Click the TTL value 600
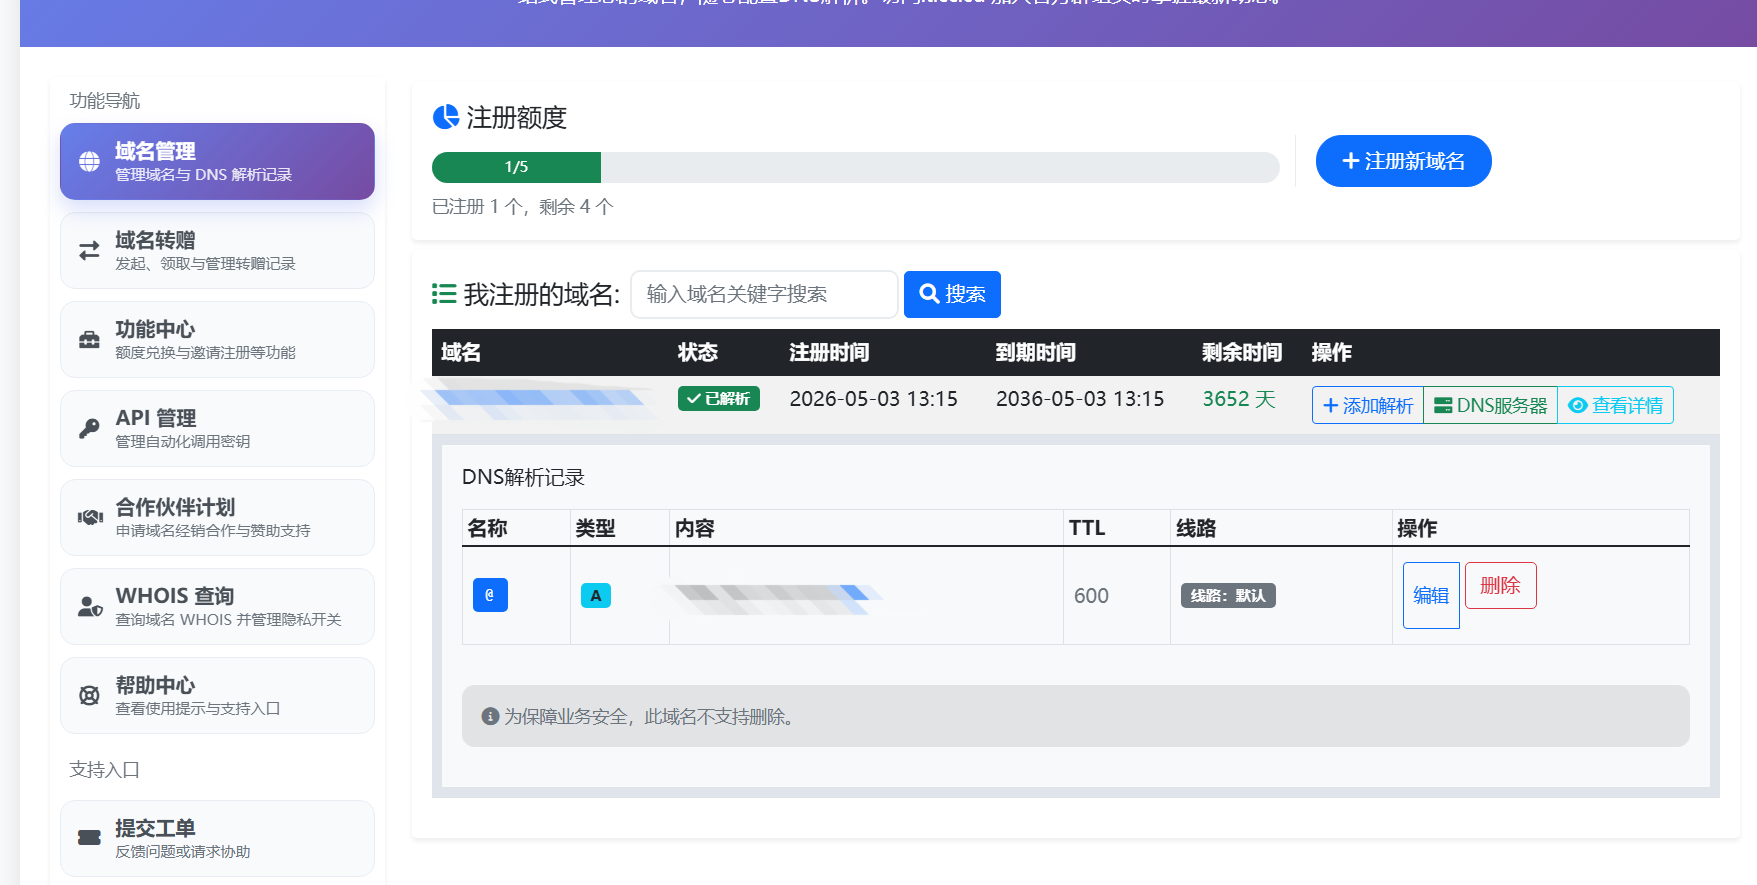The width and height of the screenshot is (1757, 885). (x=1091, y=596)
